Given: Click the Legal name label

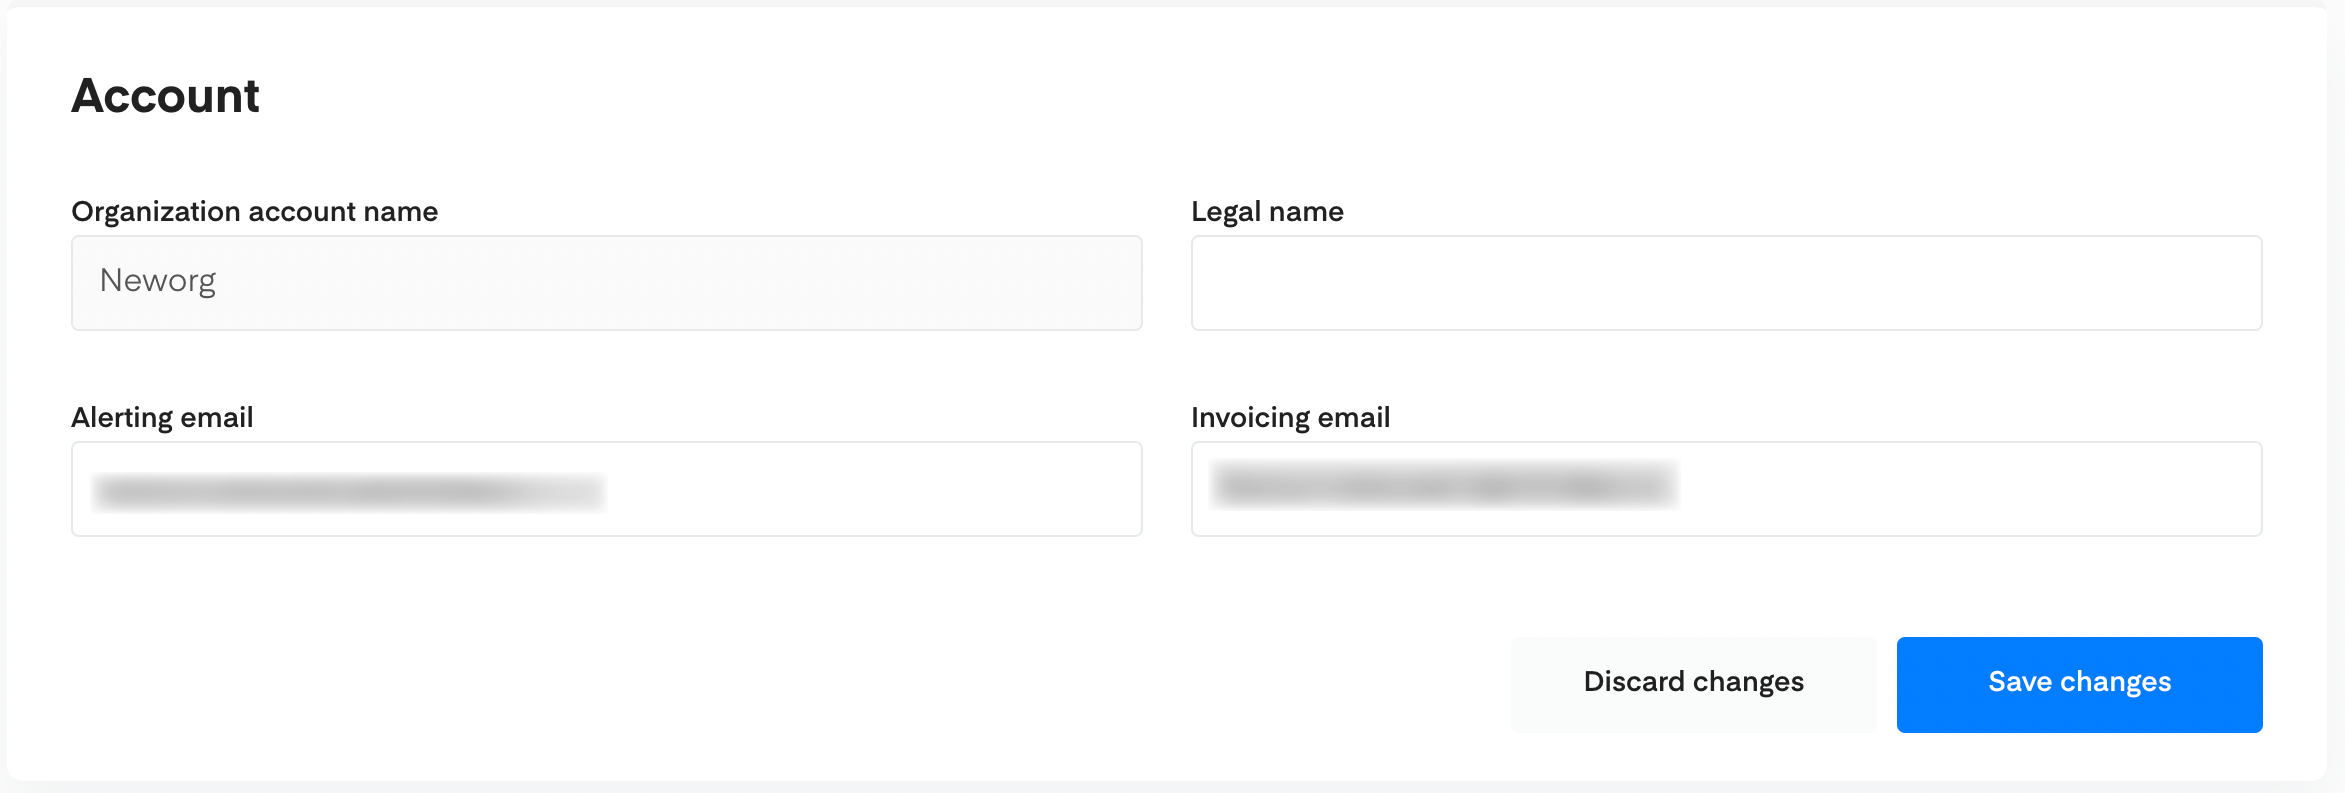Looking at the screenshot, I should (x=1267, y=212).
